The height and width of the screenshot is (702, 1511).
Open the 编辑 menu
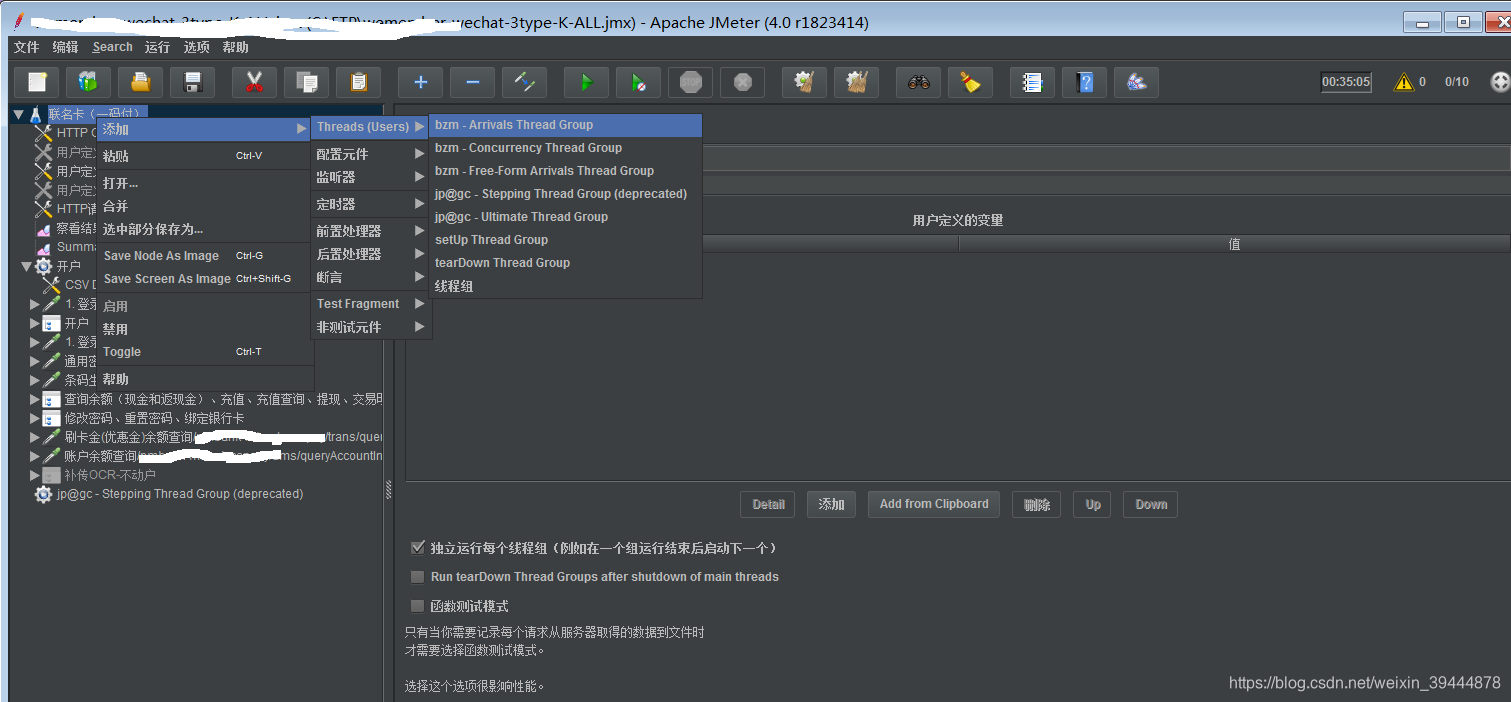66,47
